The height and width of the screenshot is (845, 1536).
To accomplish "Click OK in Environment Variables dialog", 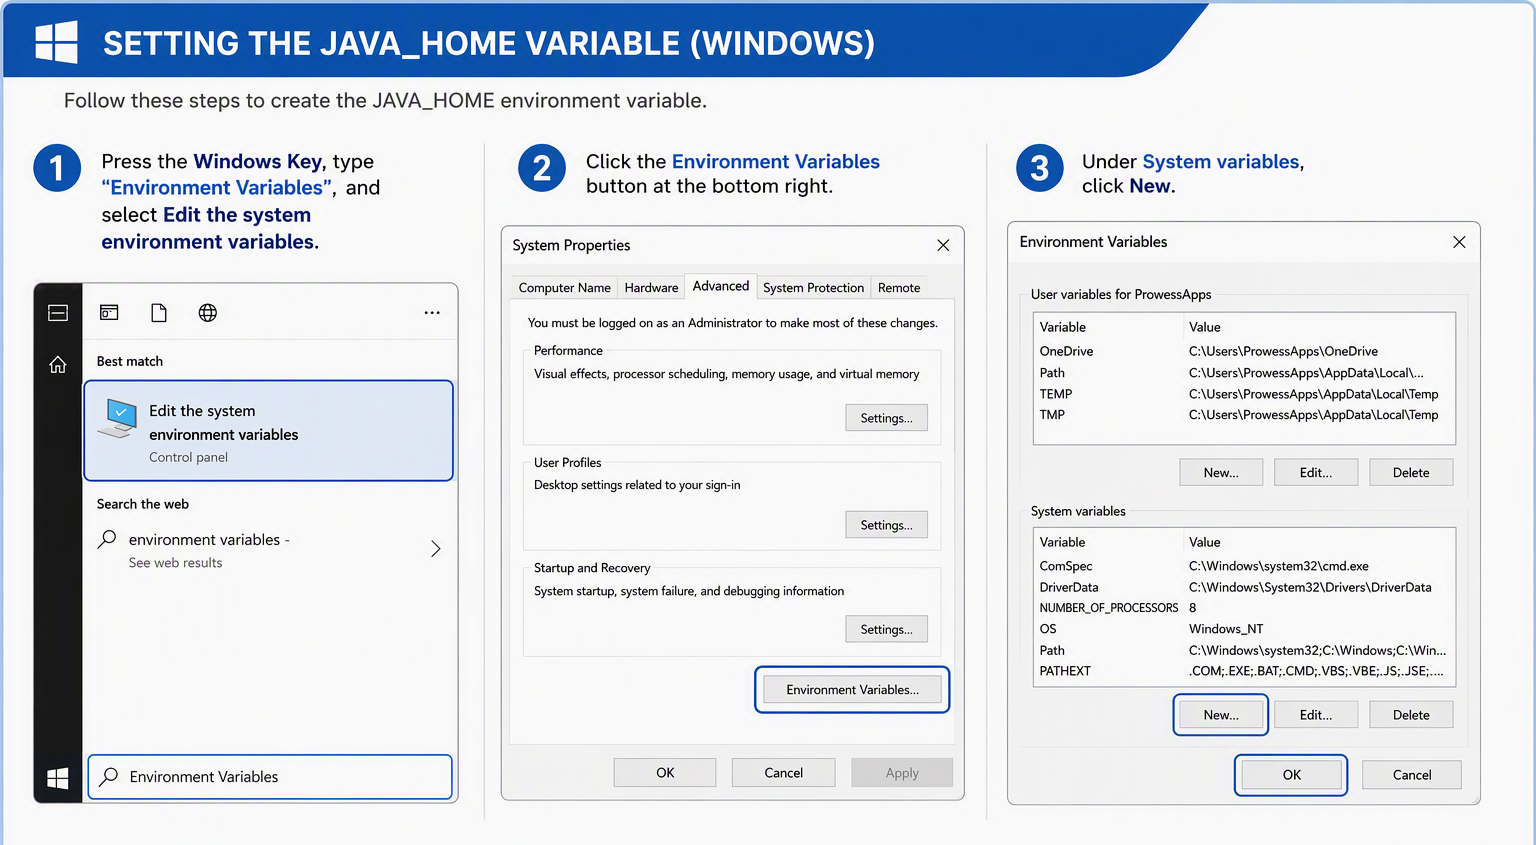I will click(1291, 775).
